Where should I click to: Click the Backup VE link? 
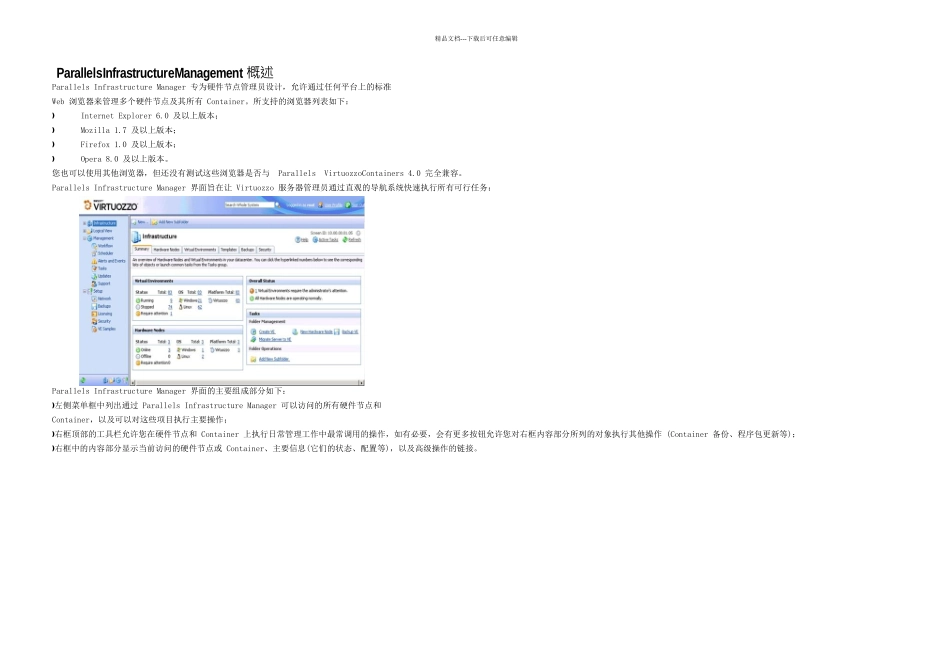[x=350, y=331]
